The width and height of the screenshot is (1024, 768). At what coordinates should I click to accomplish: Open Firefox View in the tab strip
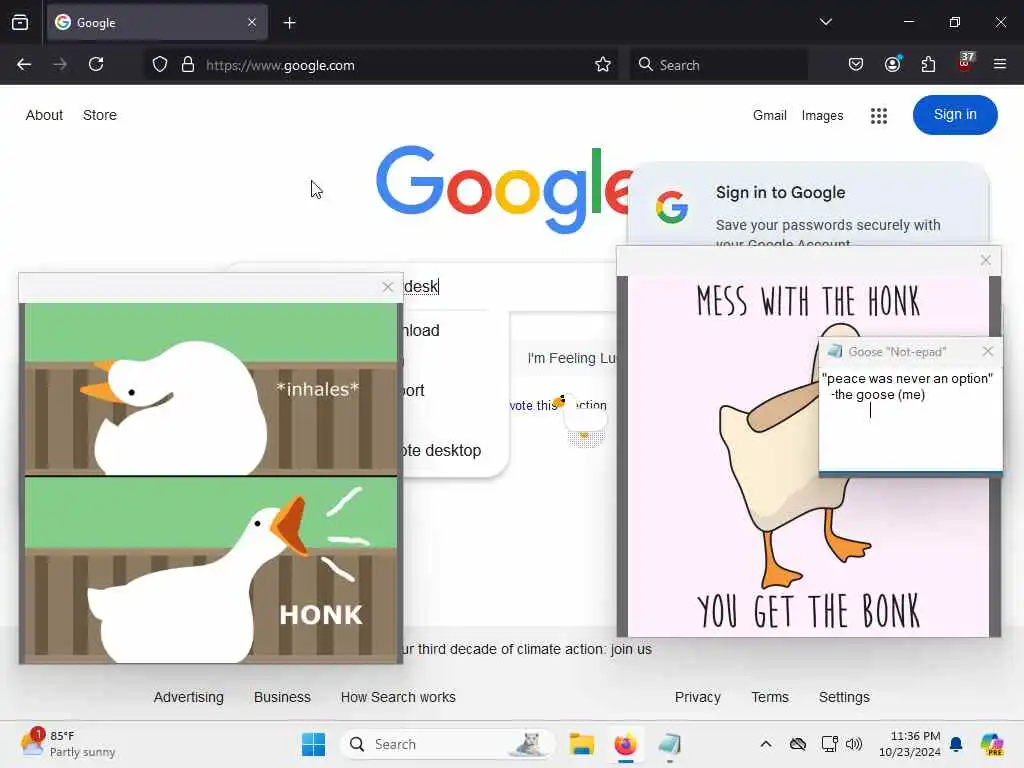[20, 23]
